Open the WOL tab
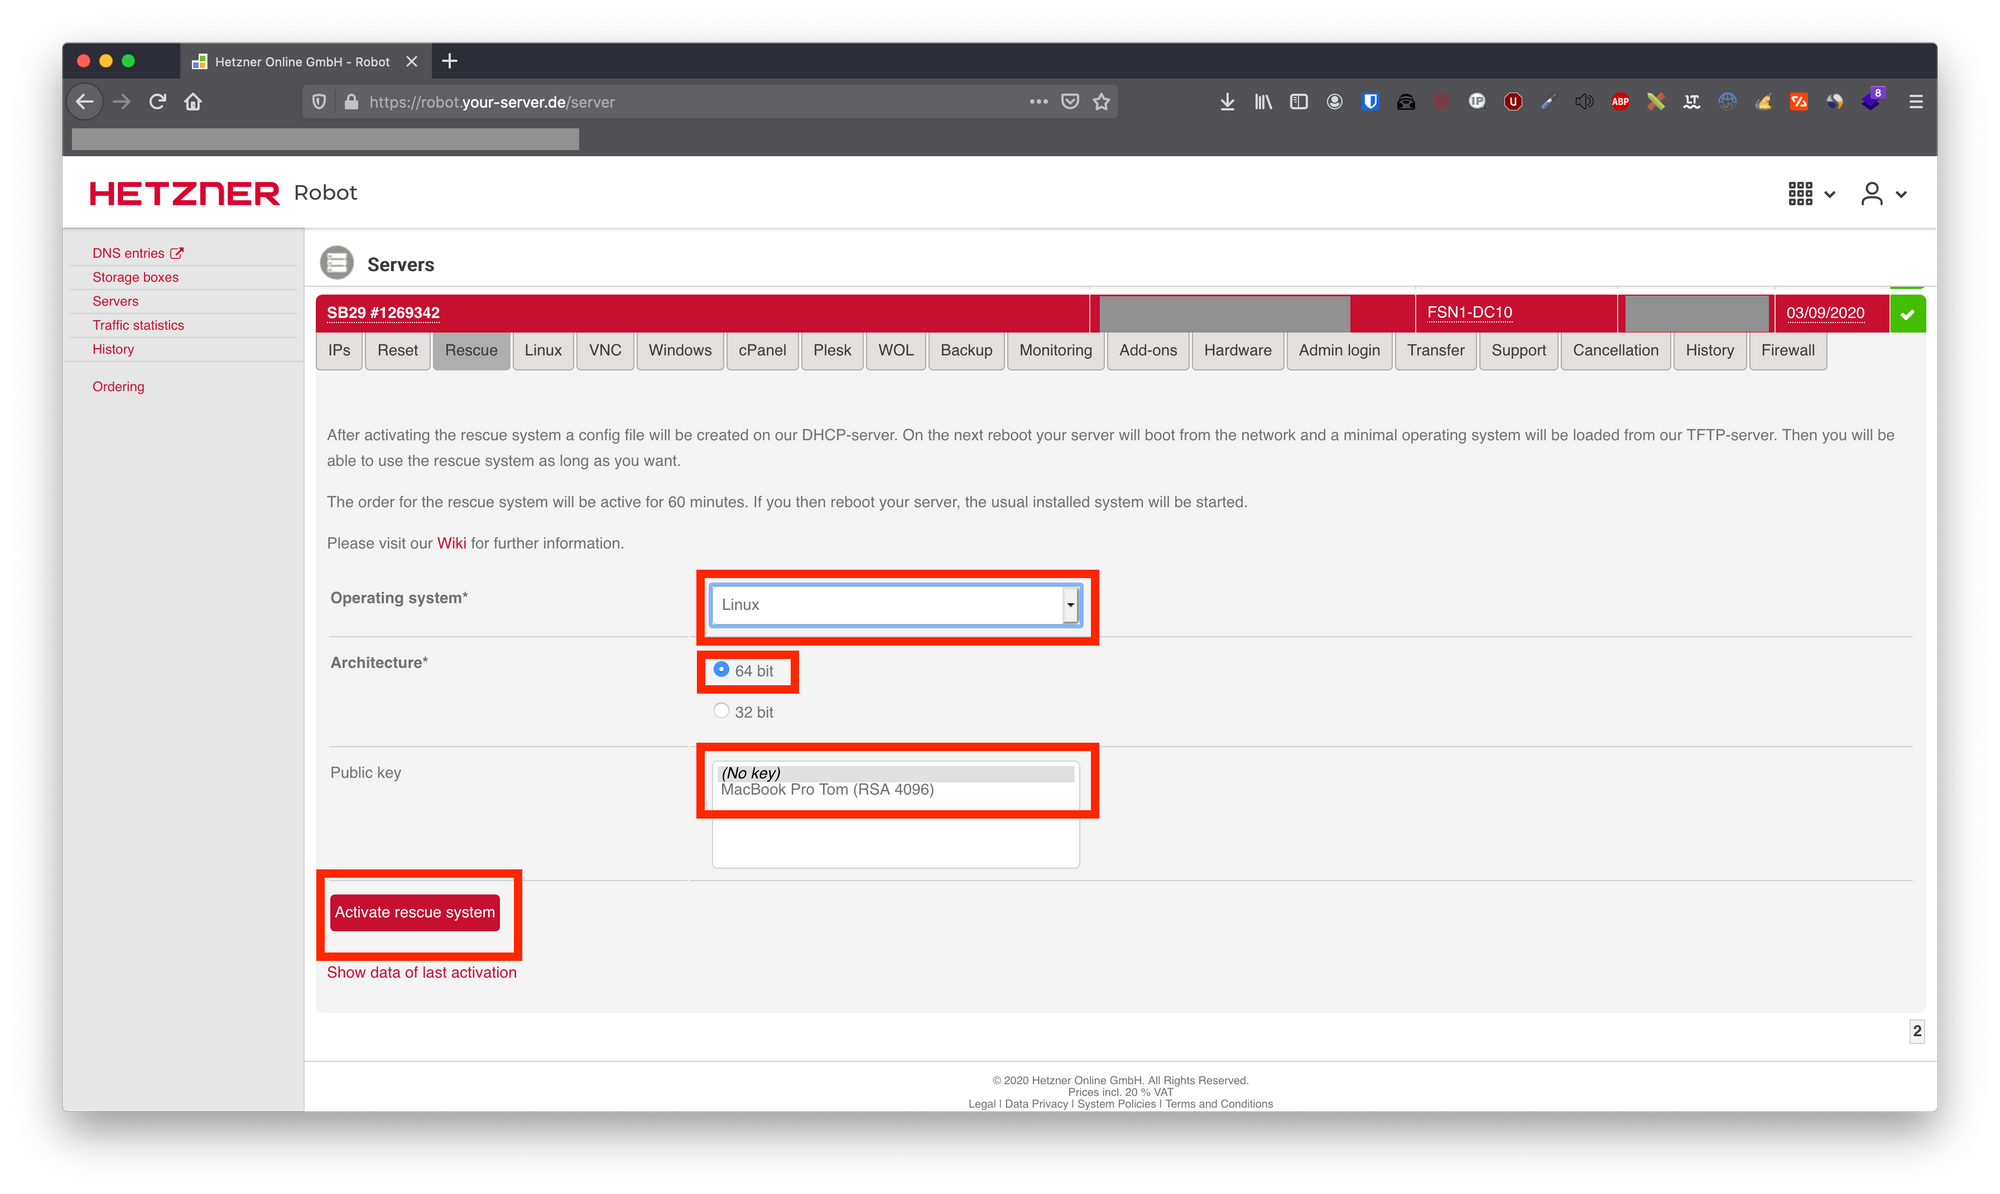This screenshot has height=1194, width=2000. click(896, 351)
